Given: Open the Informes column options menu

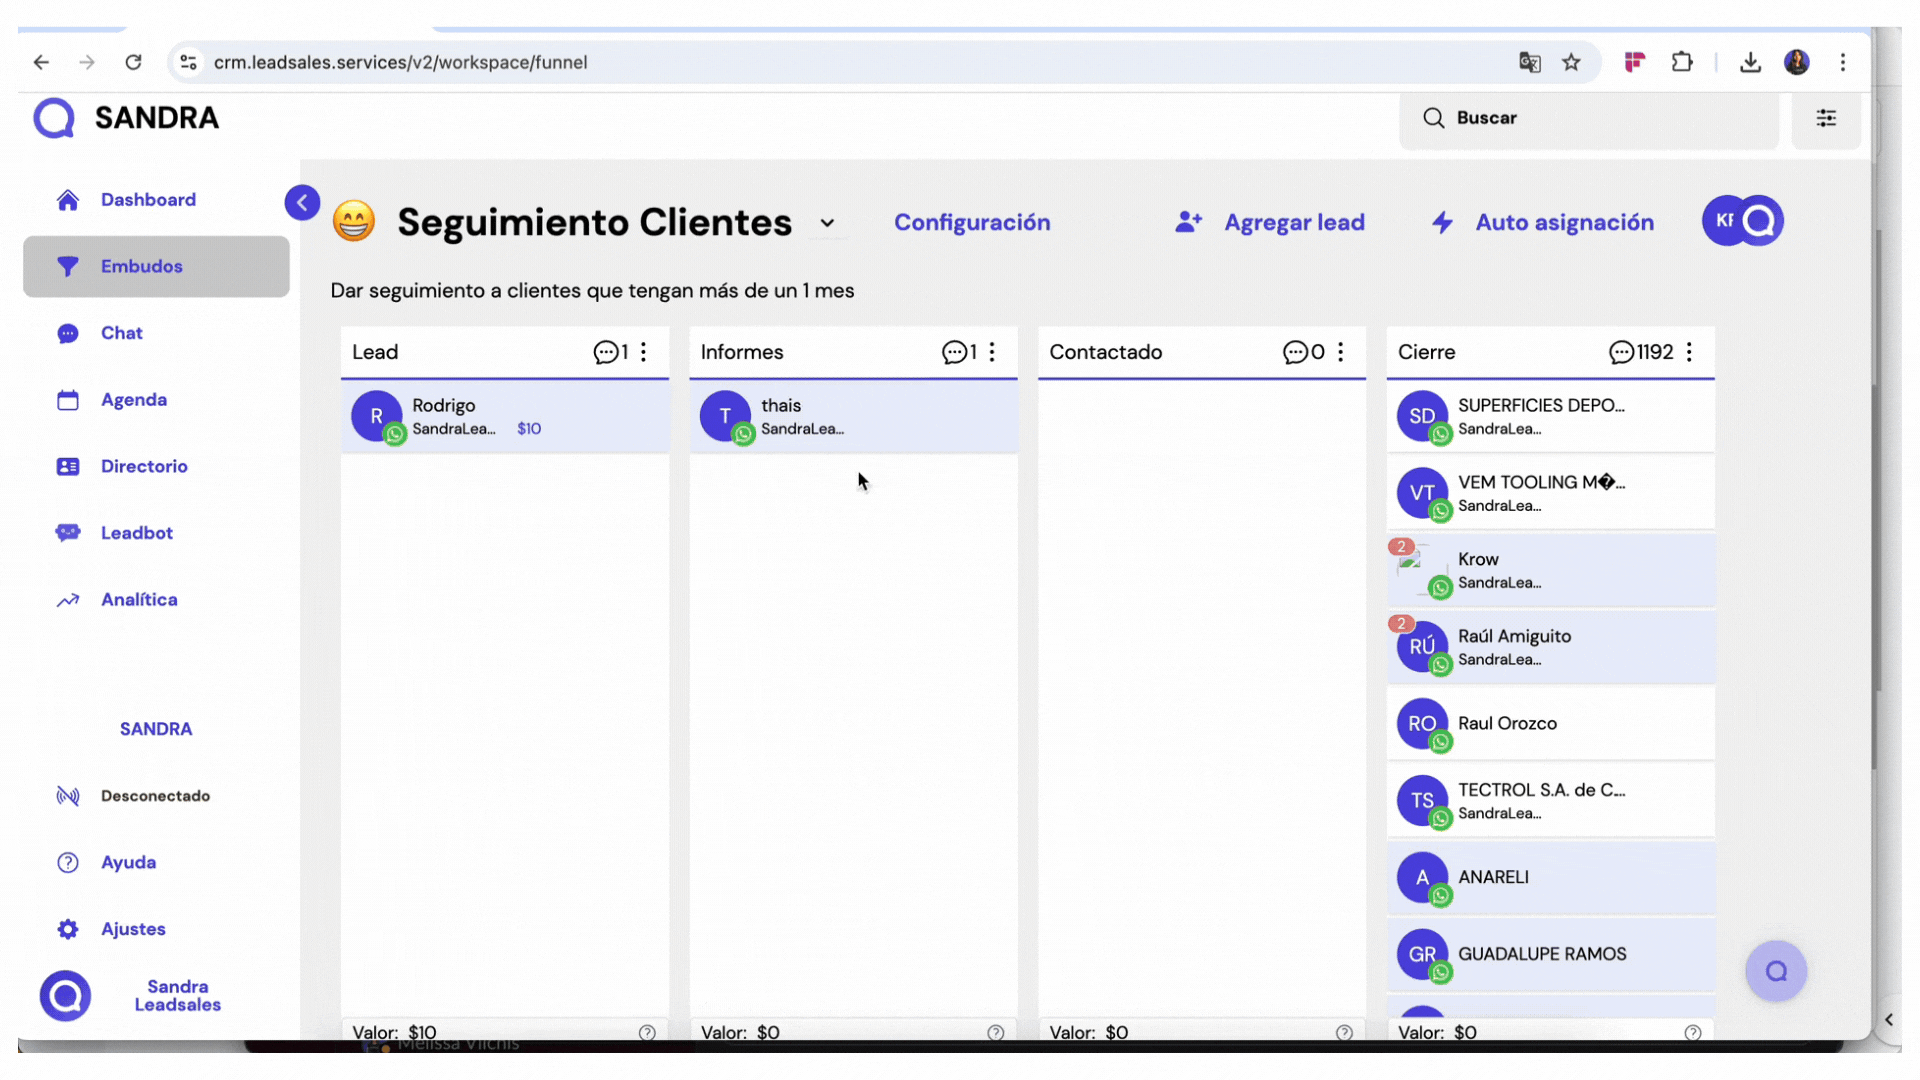Looking at the screenshot, I should 992,352.
